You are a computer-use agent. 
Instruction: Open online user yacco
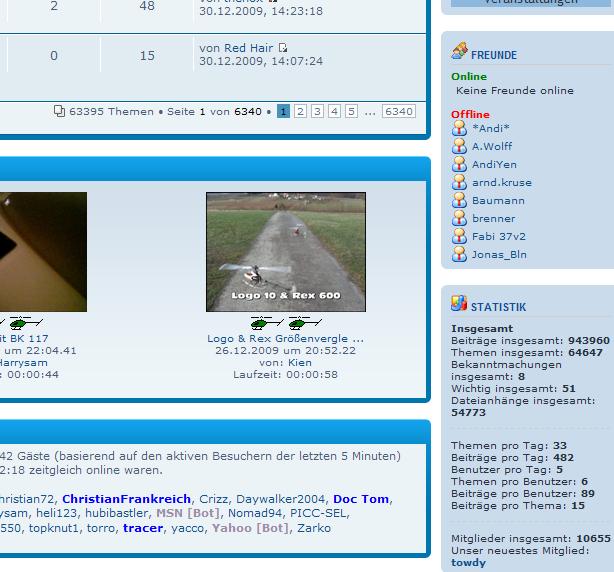tap(187, 528)
